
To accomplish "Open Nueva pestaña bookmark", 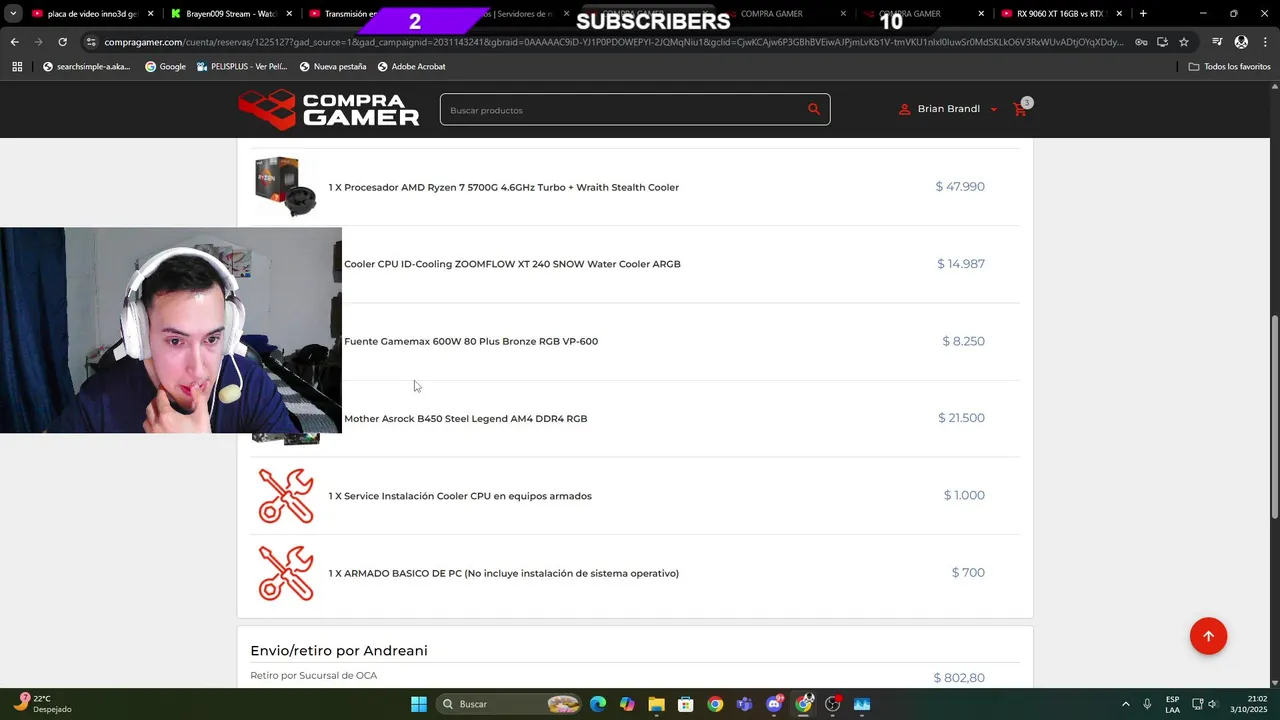I will tap(333, 66).
